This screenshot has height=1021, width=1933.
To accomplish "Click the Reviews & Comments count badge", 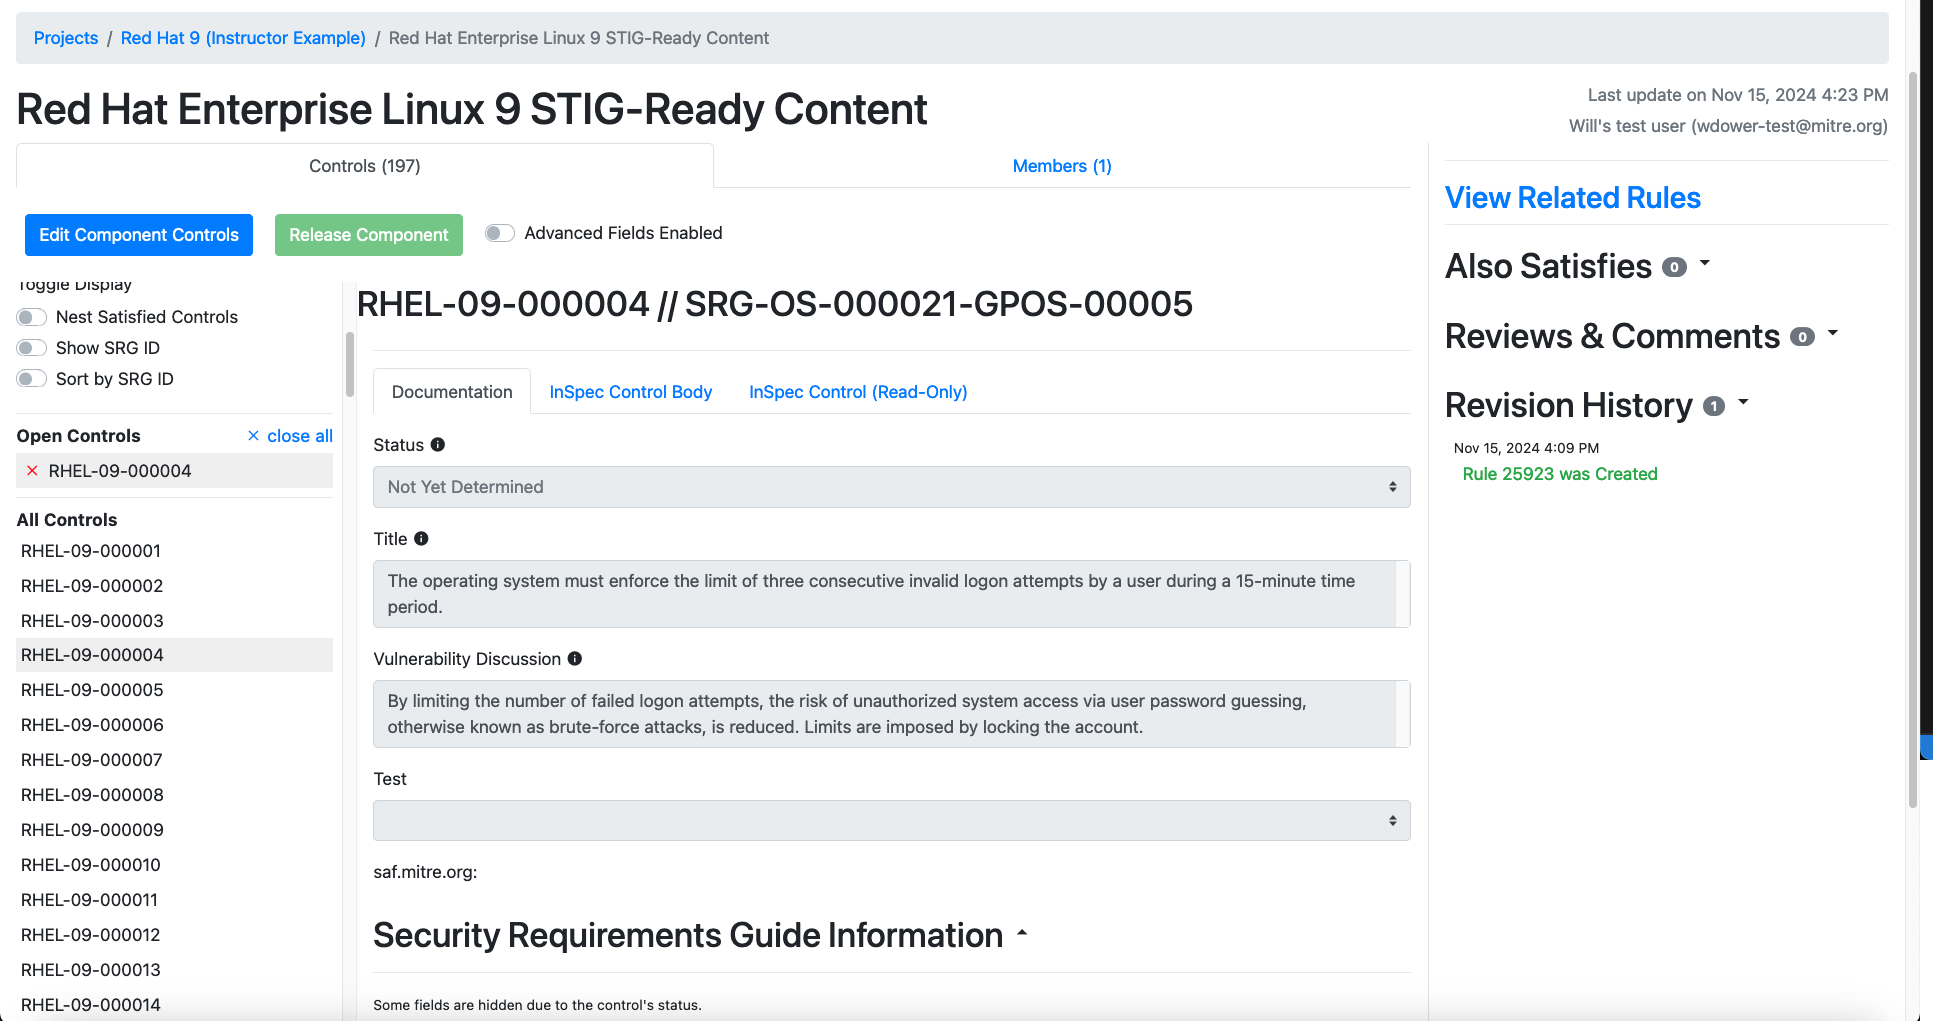I will tap(1801, 337).
